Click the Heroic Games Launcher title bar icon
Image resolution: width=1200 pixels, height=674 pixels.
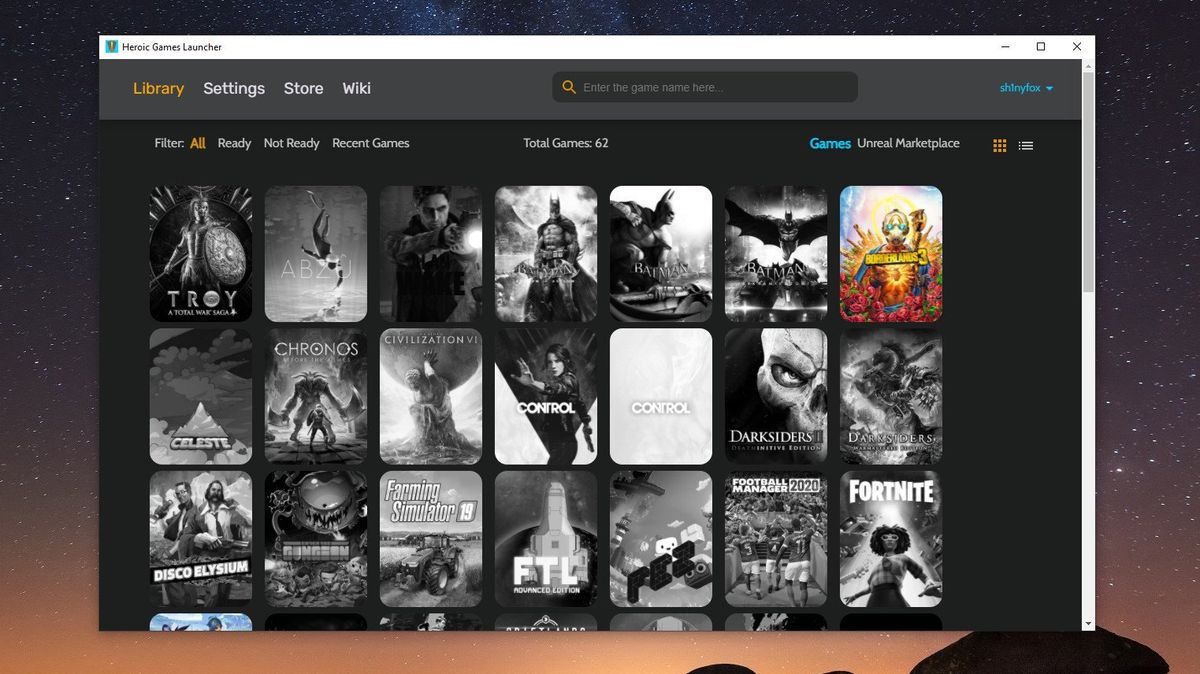tap(110, 47)
